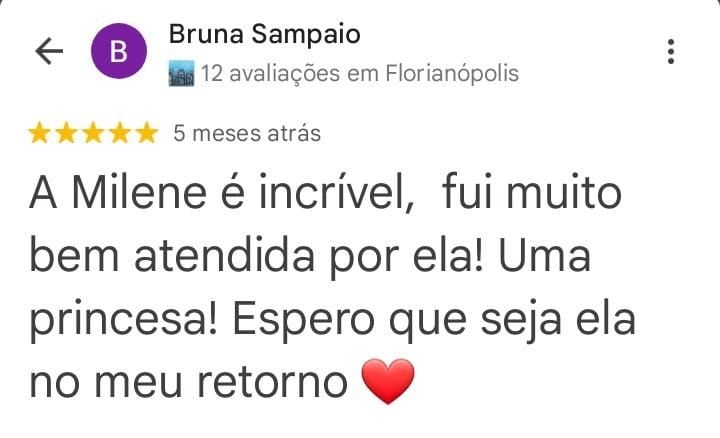Open Bruna Sampaio's reviewer profile name
The width and height of the screenshot is (720, 438).
click(x=264, y=34)
